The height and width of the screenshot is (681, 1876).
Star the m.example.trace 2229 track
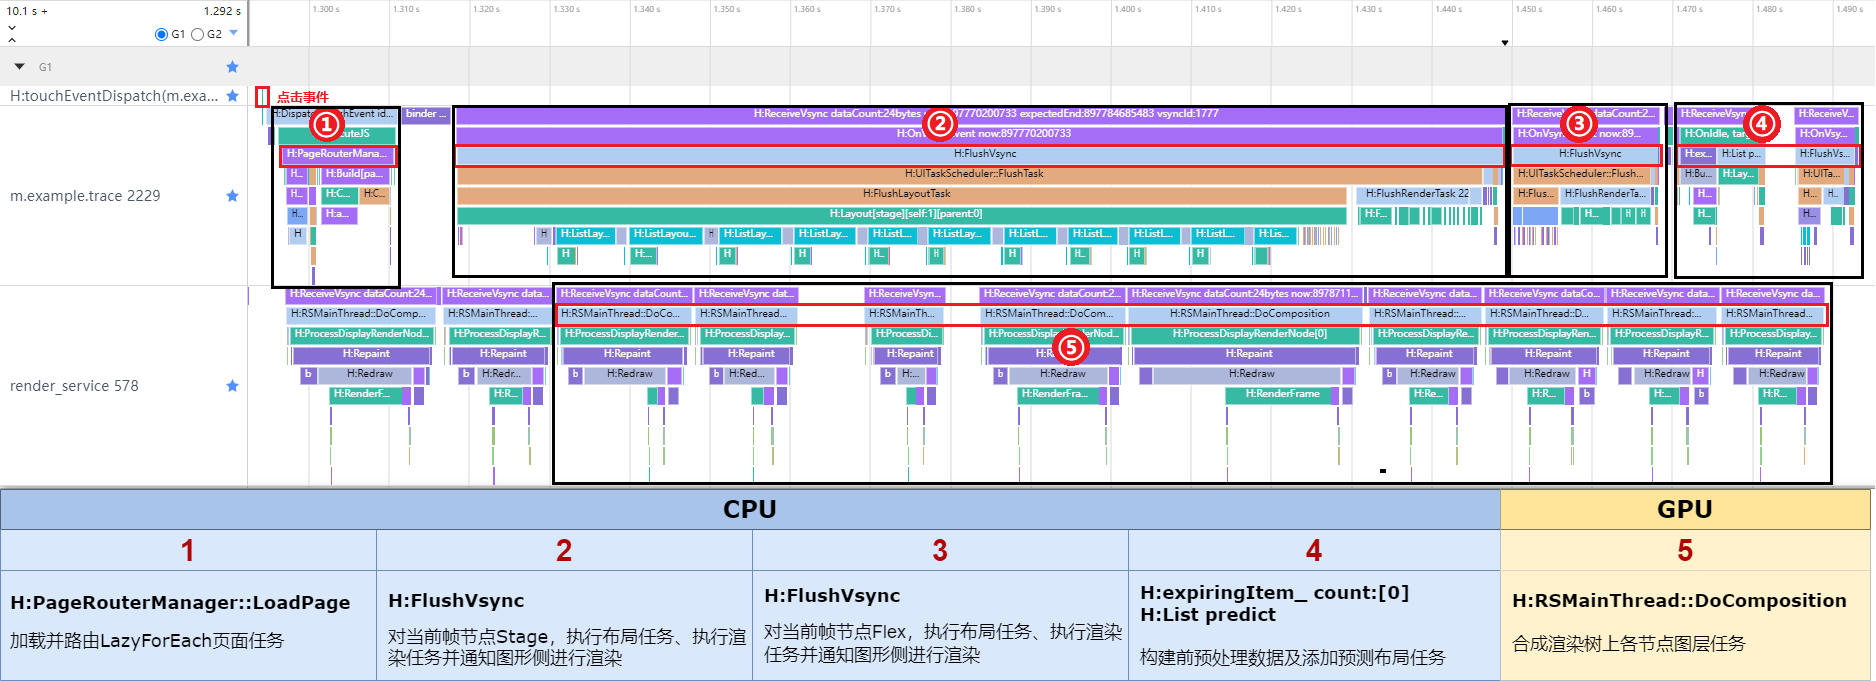(x=232, y=196)
